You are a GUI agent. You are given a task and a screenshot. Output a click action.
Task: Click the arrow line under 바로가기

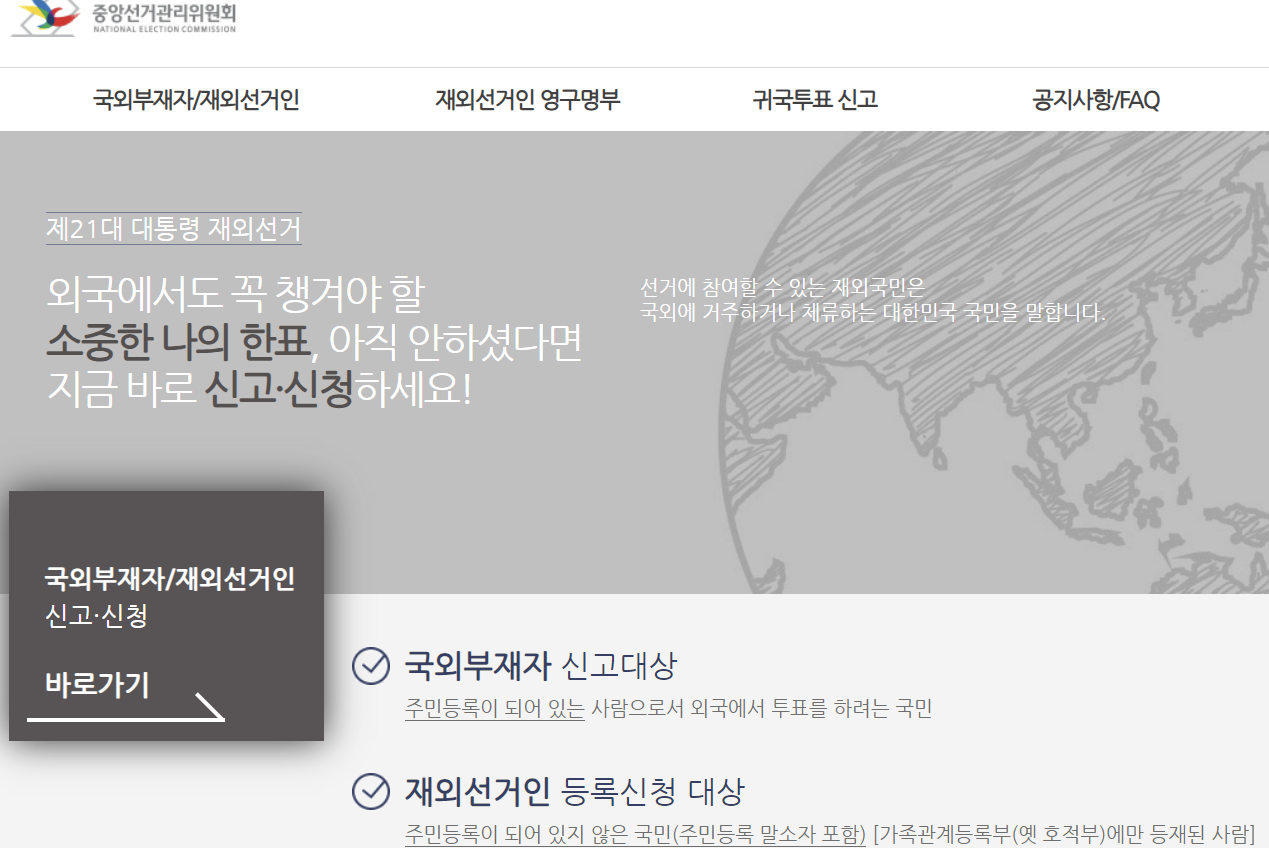point(125,708)
